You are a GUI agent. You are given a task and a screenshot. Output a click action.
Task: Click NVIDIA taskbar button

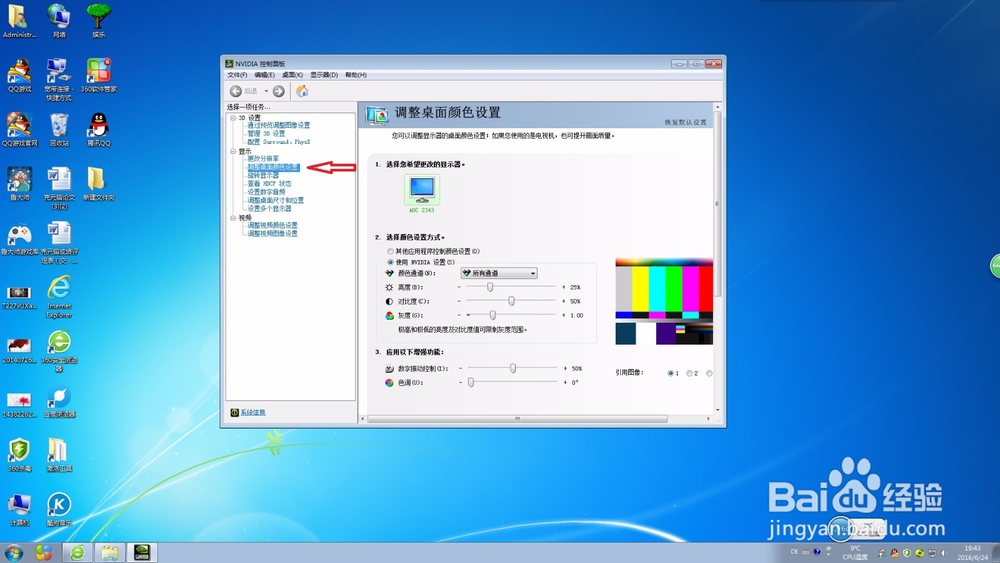coord(142,552)
